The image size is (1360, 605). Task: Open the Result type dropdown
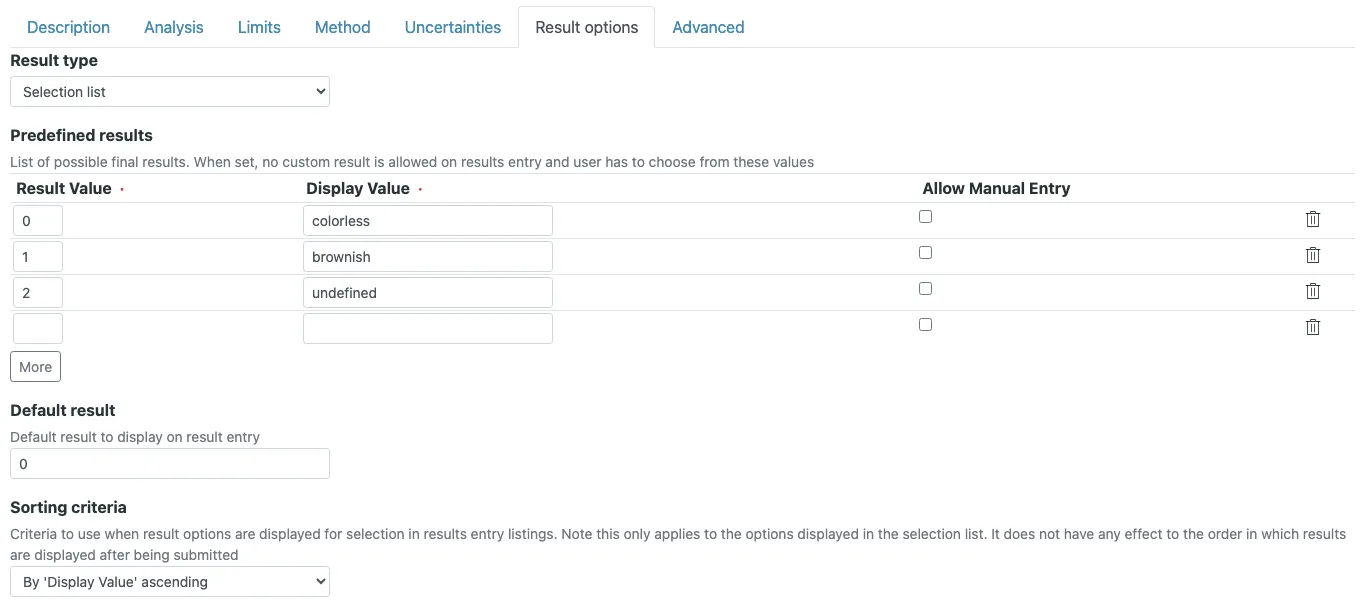pos(170,92)
